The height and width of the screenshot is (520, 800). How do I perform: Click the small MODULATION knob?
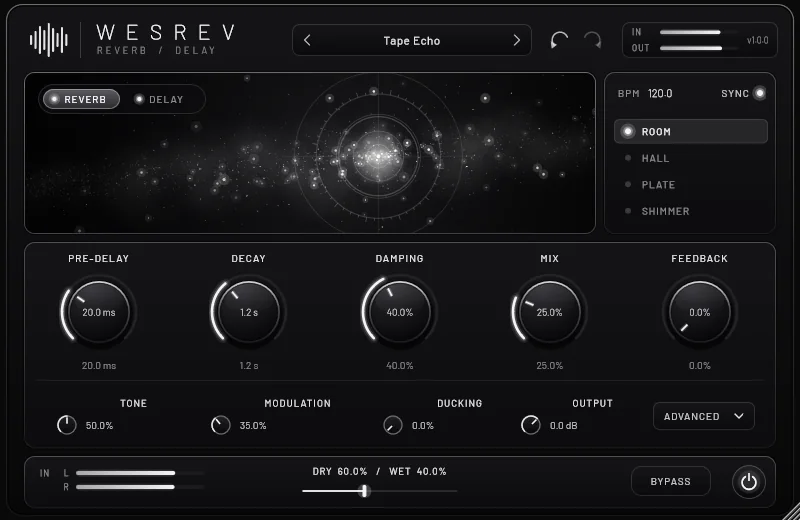[220, 425]
